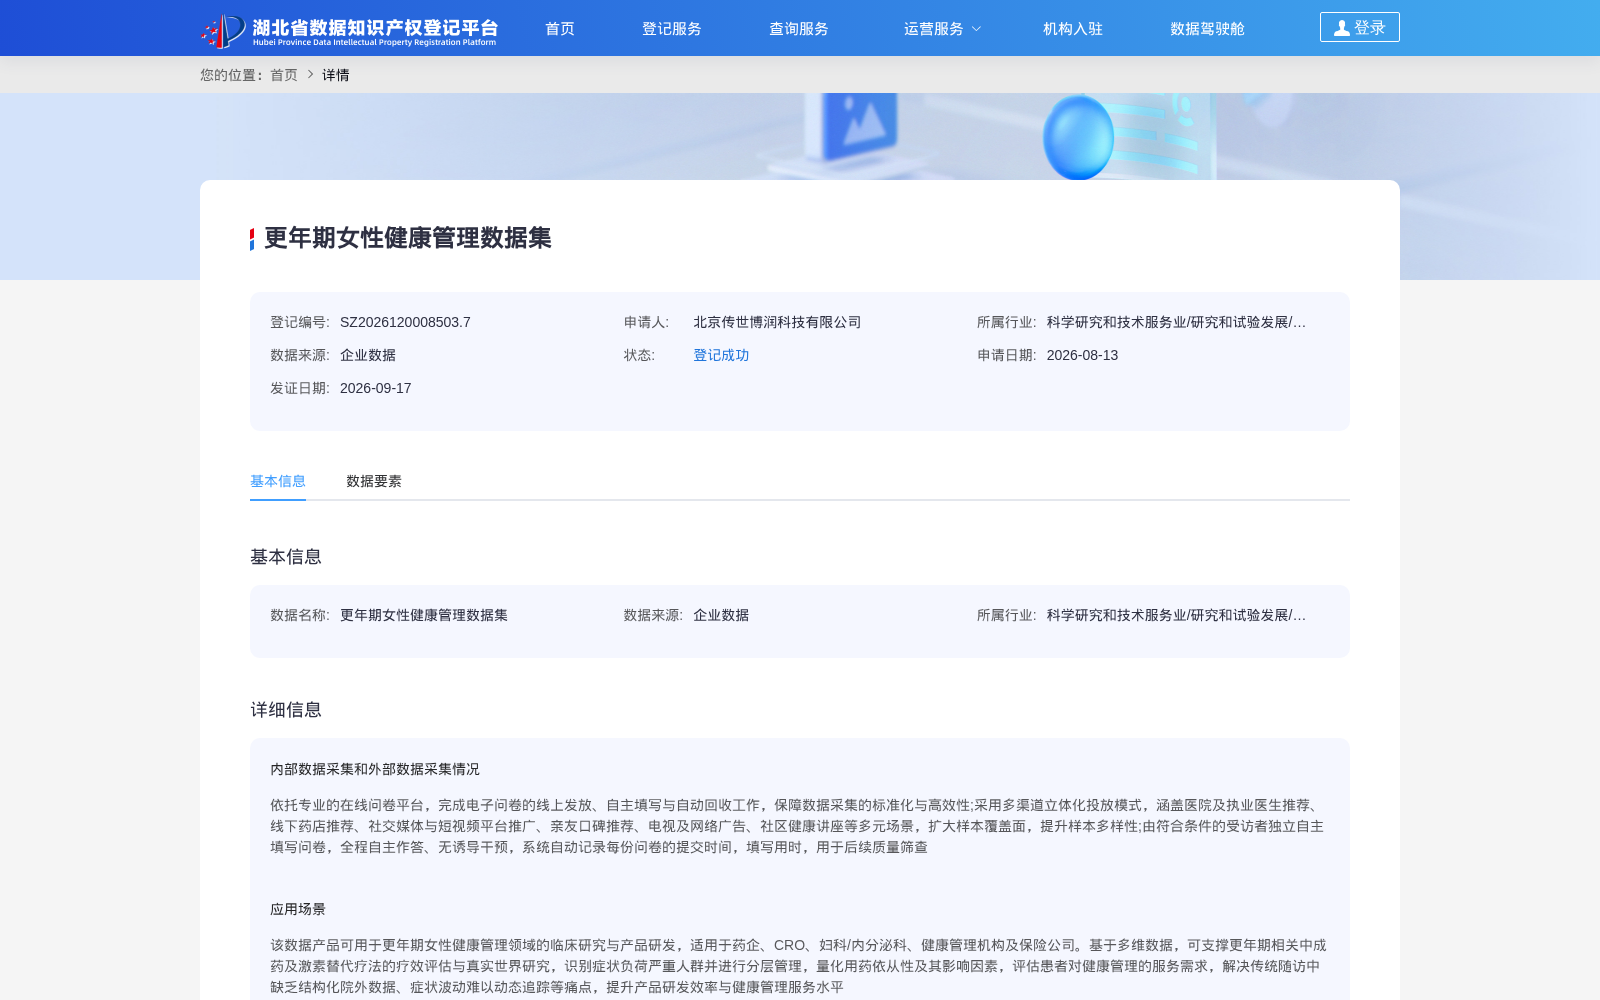
Task: Click applicant 北京传世博润科技有限公司
Action: [x=777, y=322]
